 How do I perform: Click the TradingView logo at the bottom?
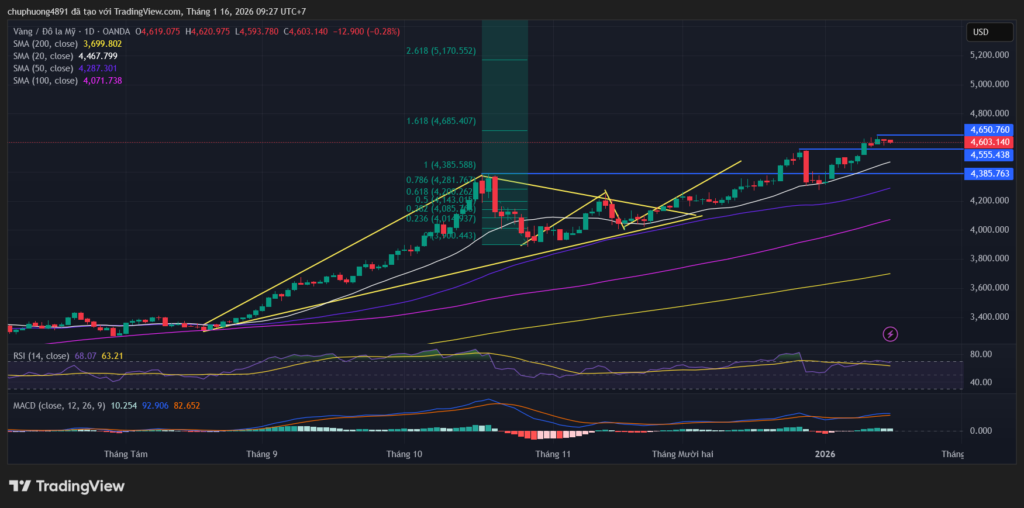(x=67, y=486)
